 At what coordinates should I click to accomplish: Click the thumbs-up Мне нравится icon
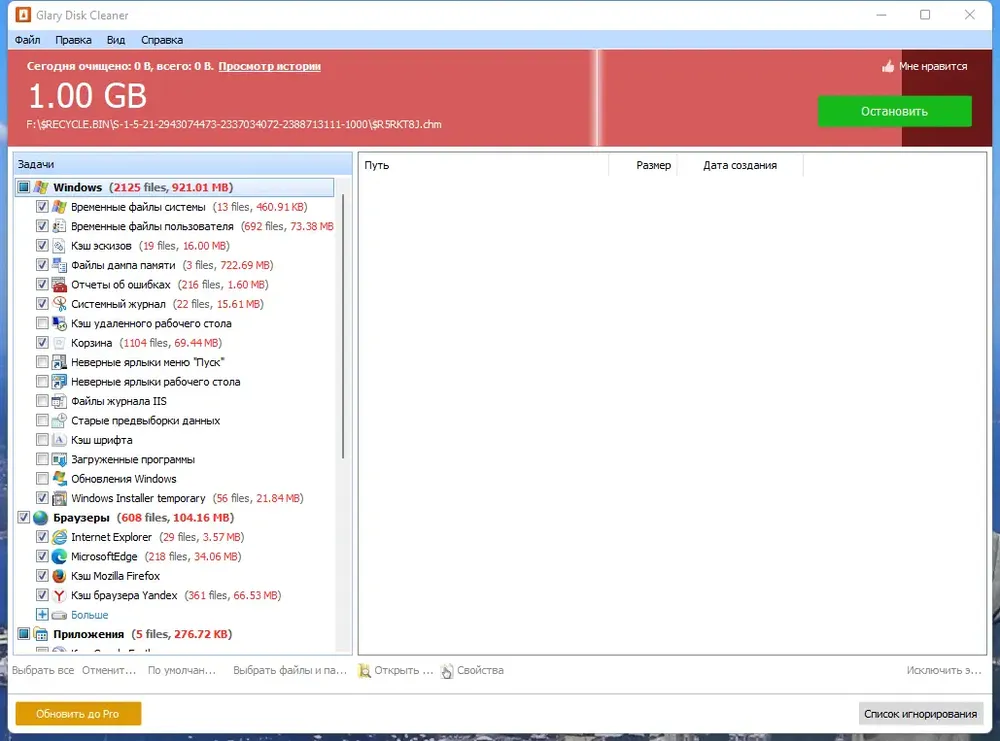coord(888,66)
